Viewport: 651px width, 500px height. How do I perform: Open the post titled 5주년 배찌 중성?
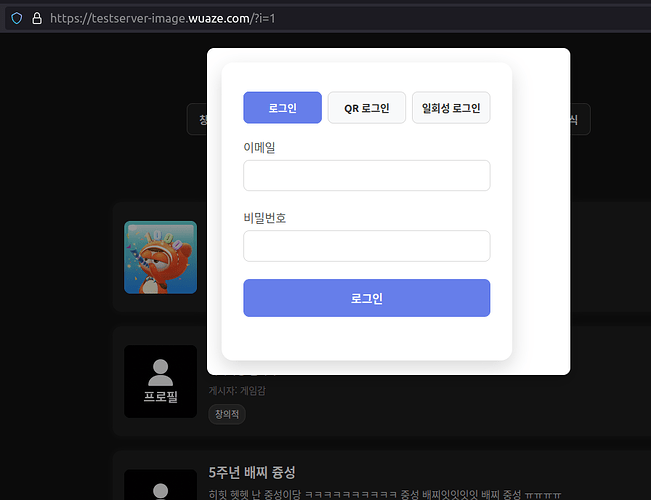[x=252, y=472]
